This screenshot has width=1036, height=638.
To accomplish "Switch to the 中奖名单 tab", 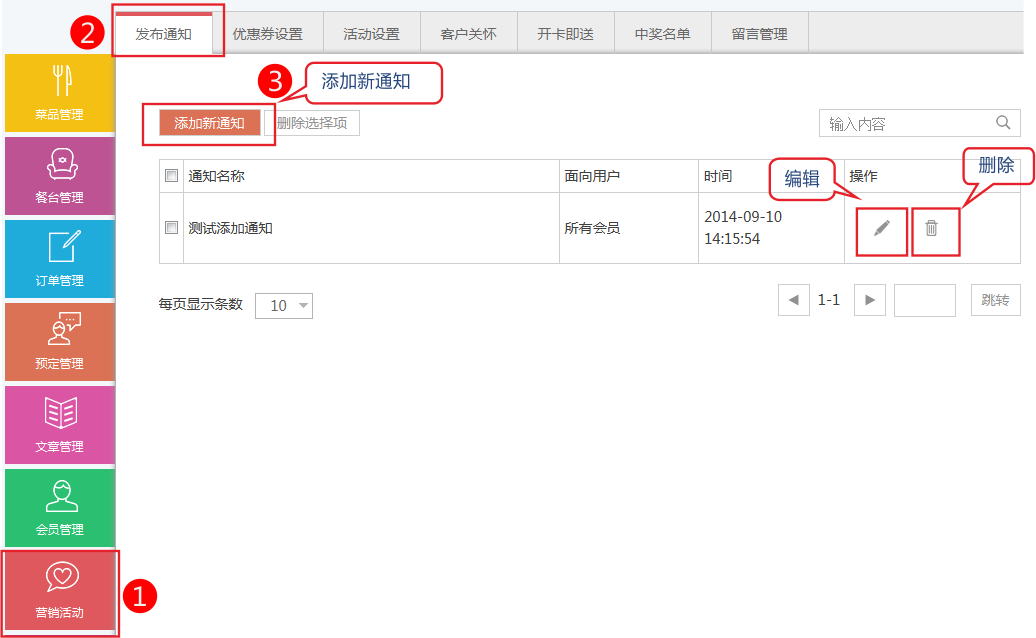I will [662, 34].
